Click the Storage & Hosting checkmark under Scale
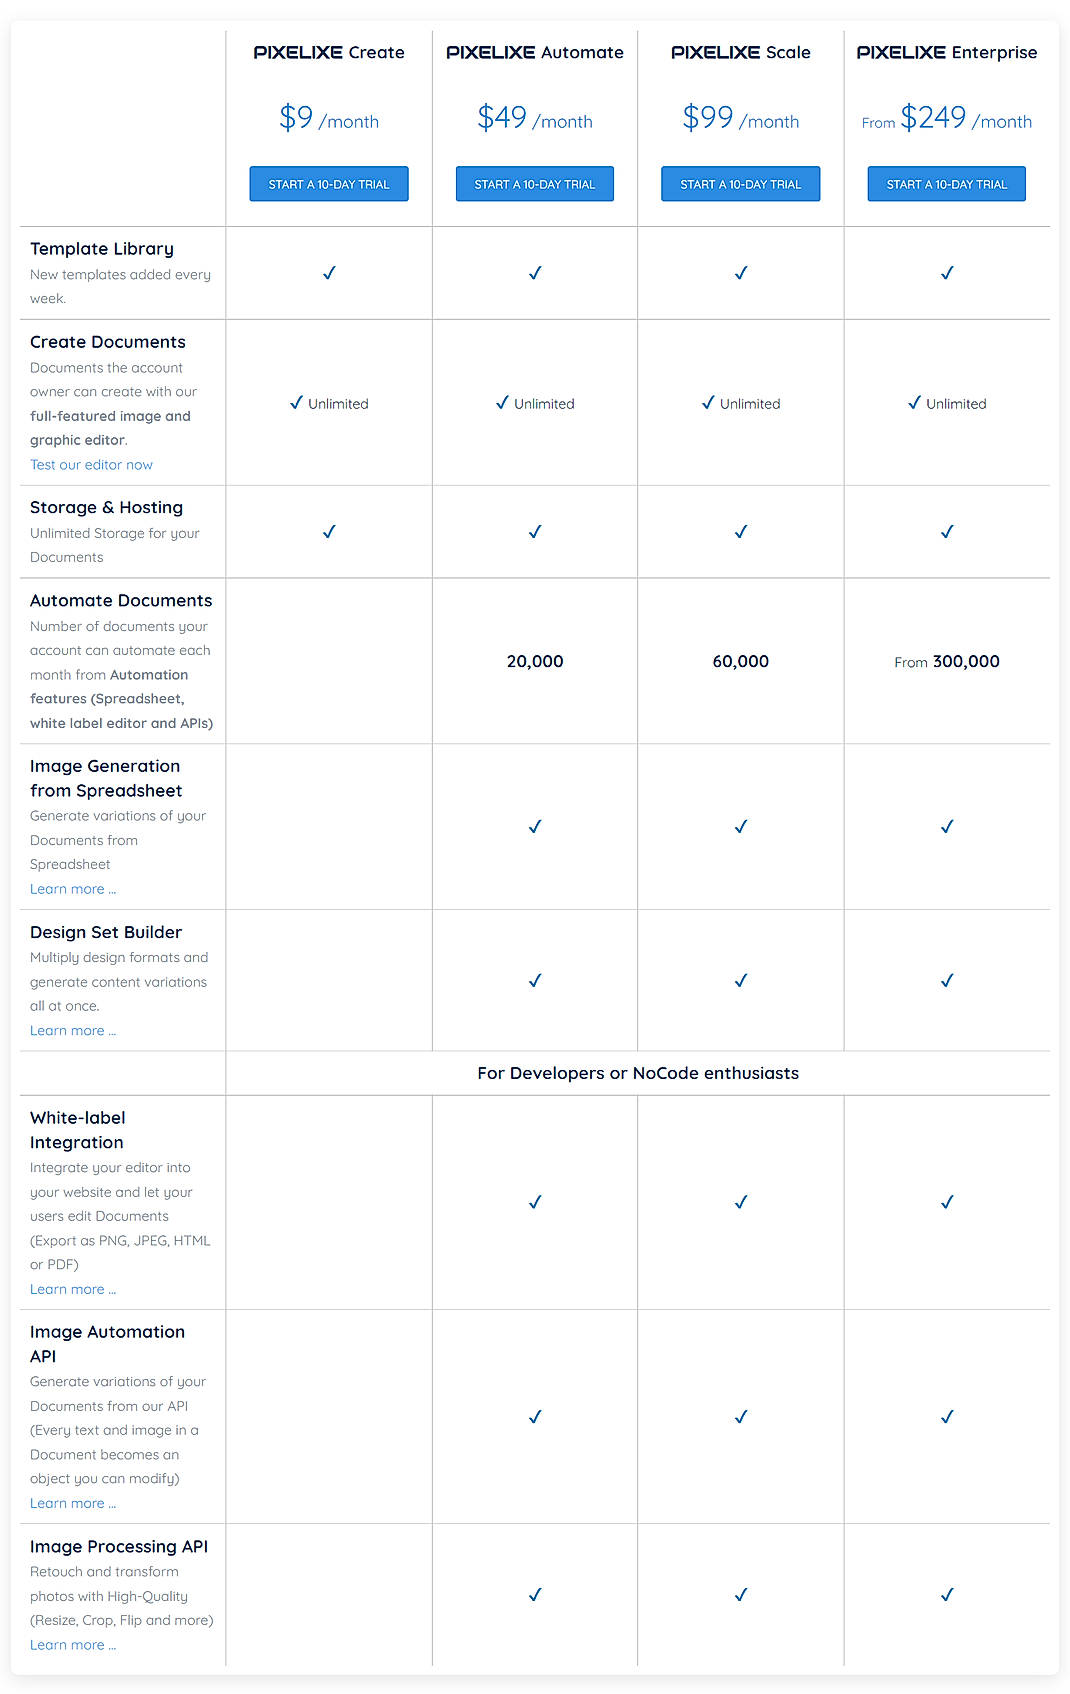The image size is (1070, 1694). [740, 531]
